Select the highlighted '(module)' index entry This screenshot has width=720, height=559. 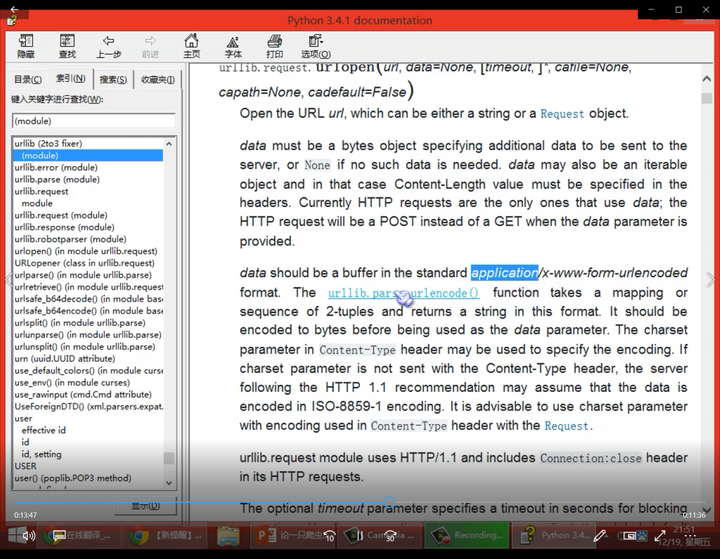(x=88, y=155)
